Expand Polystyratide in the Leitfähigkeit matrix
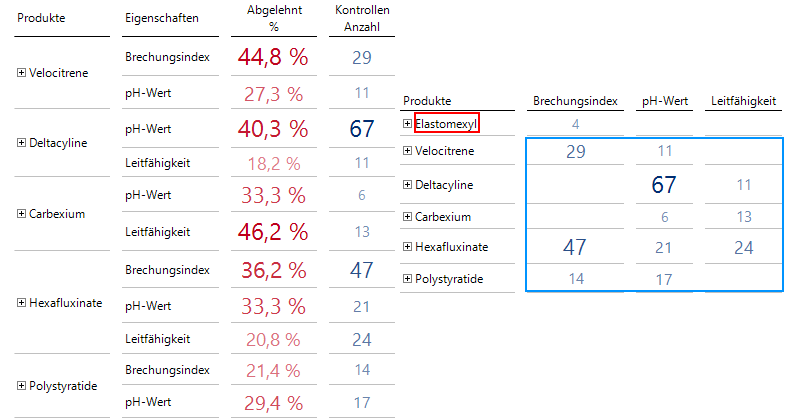The image size is (794, 419). 407,279
